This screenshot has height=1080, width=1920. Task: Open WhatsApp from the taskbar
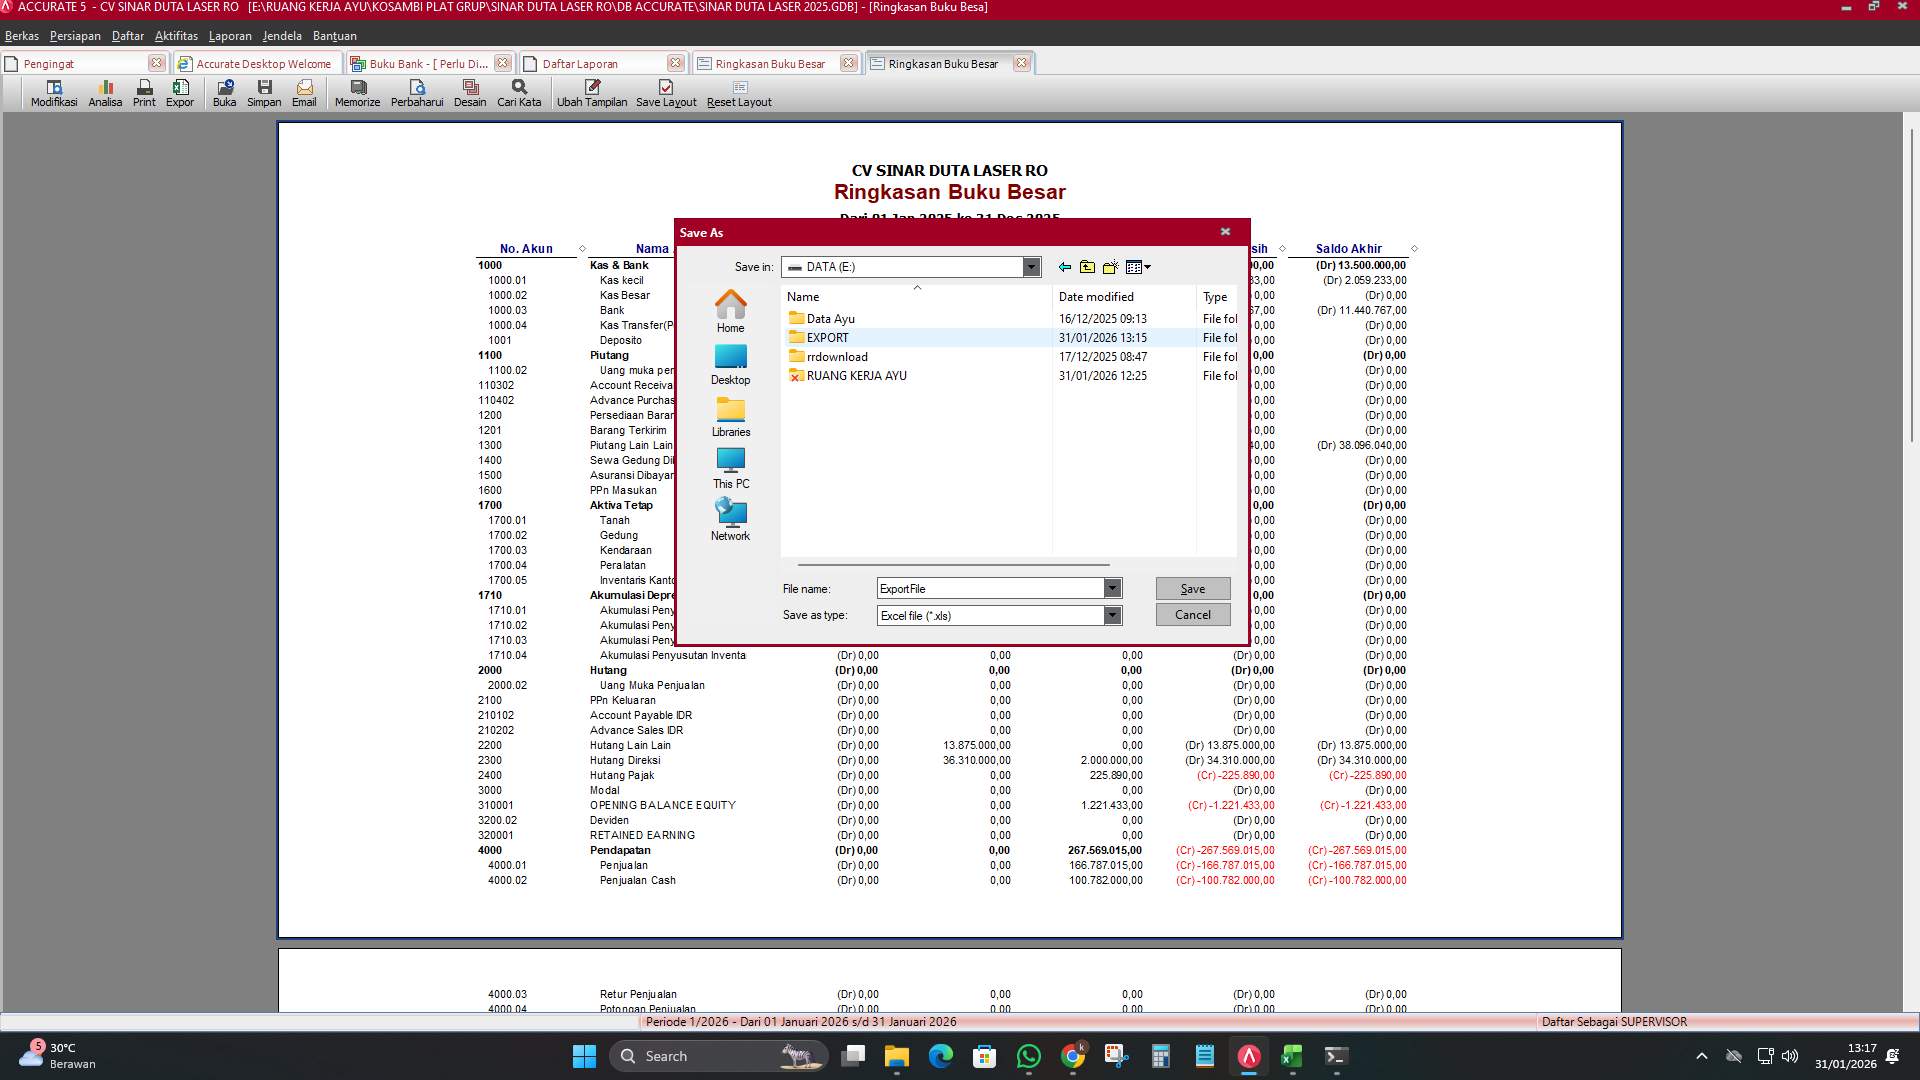(x=1027, y=1056)
